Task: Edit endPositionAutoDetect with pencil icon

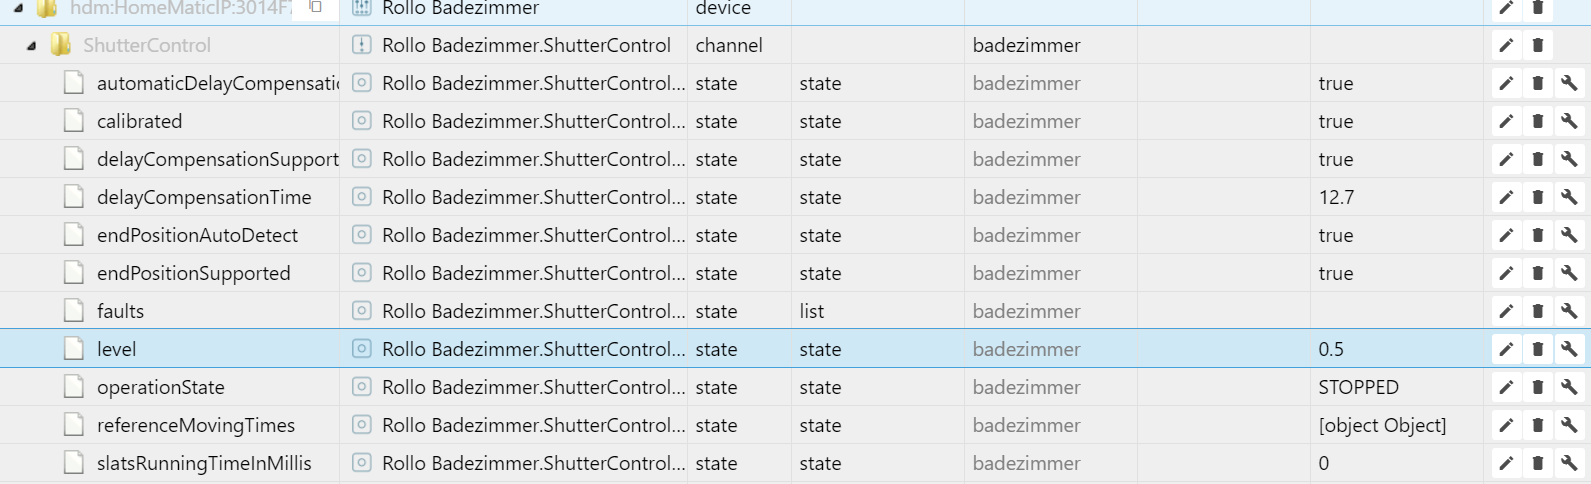Action: pyautogui.click(x=1506, y=235)
